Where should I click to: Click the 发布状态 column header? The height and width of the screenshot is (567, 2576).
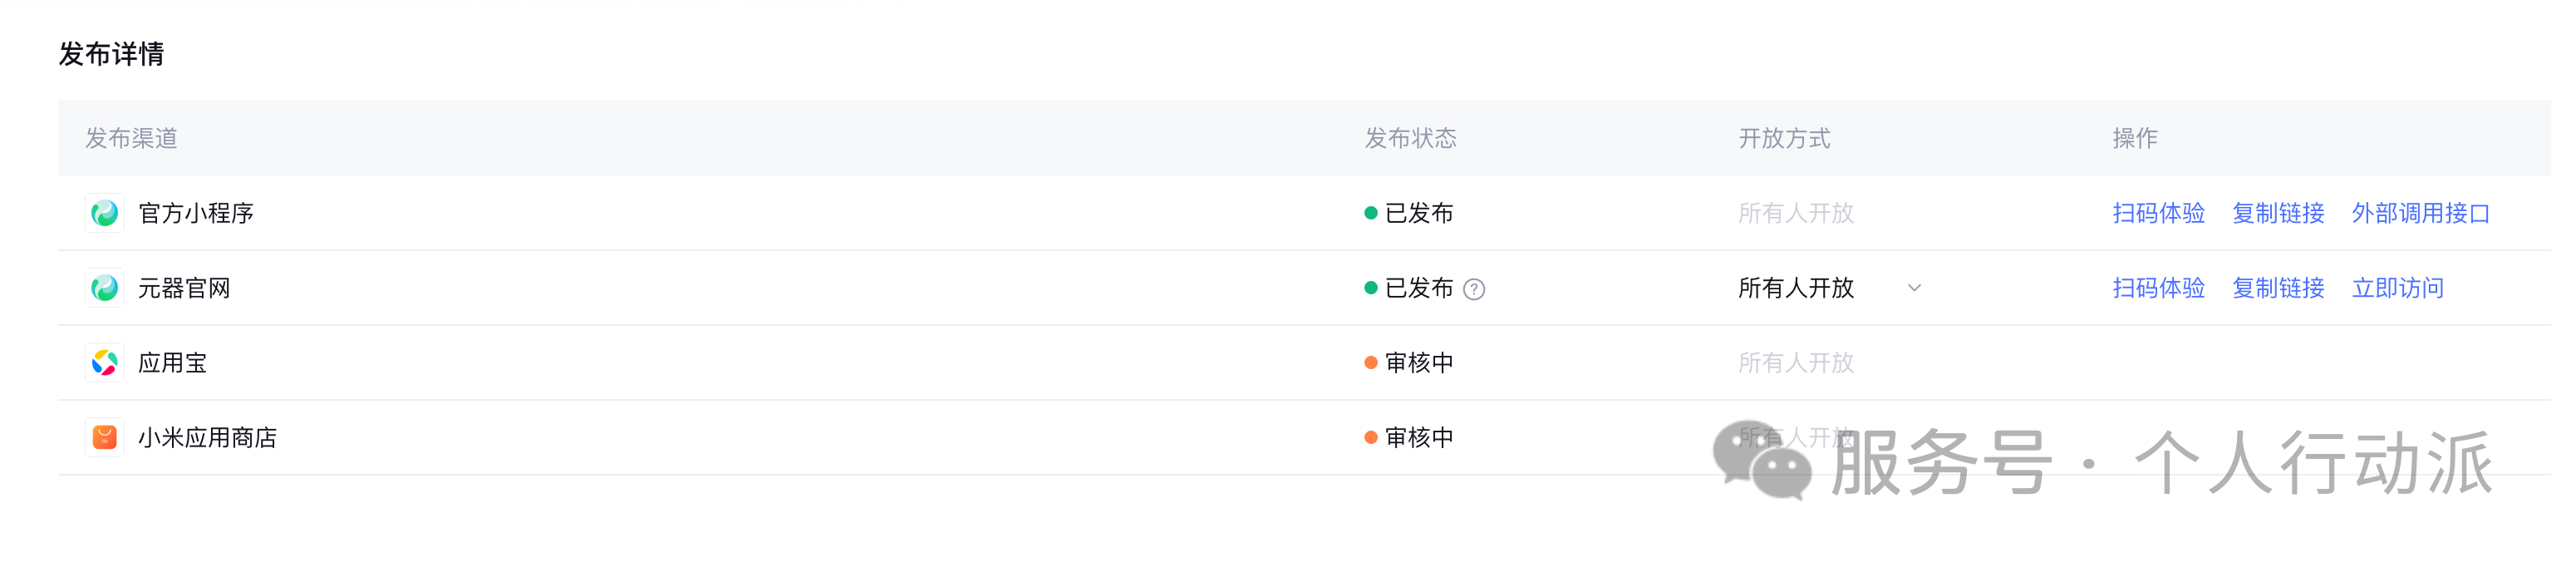1410,138
